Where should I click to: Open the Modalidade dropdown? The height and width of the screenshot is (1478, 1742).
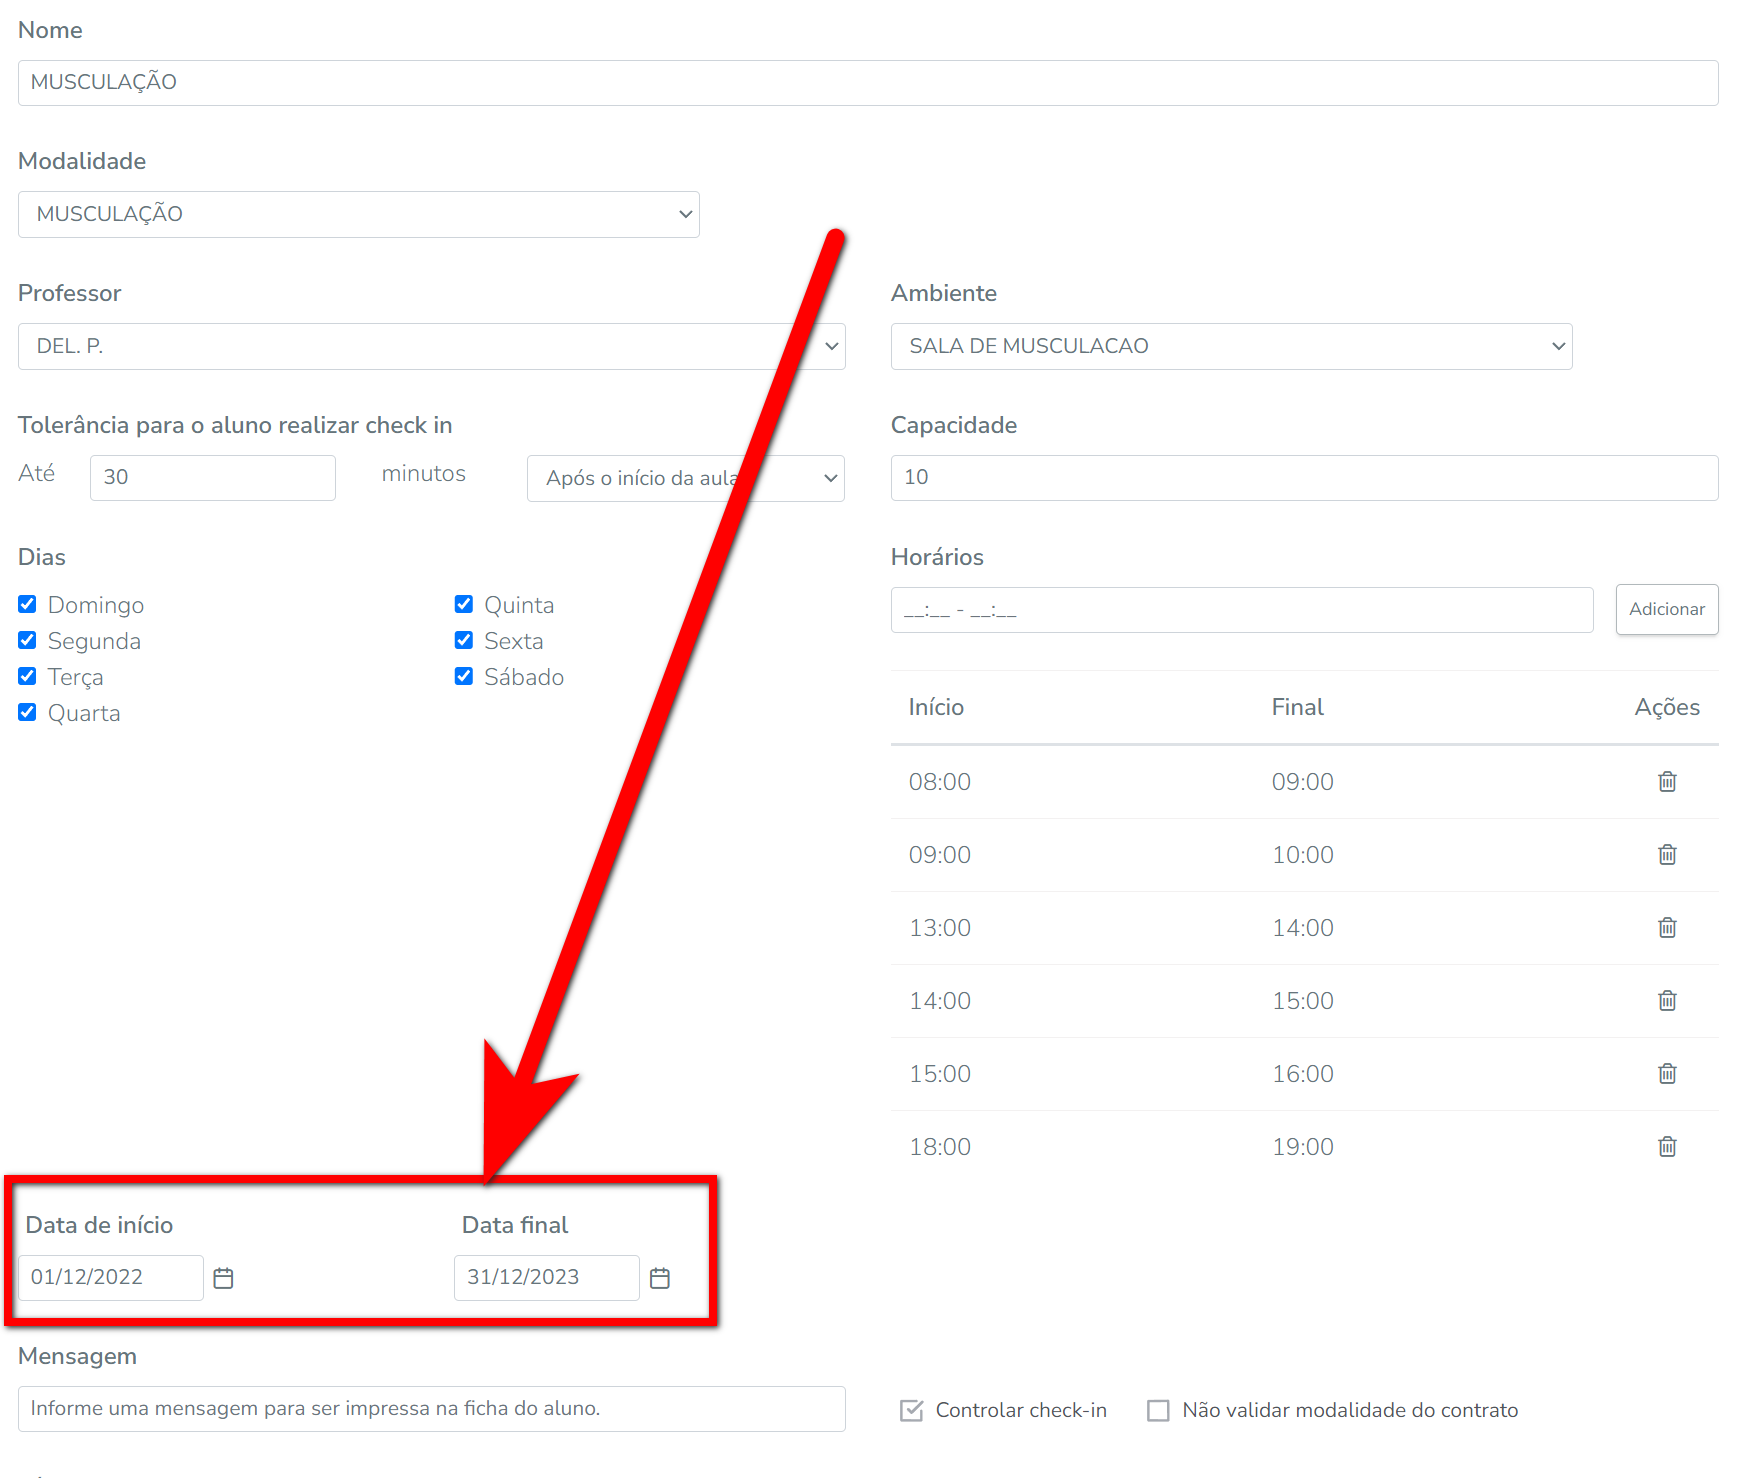tap(358, 214)
